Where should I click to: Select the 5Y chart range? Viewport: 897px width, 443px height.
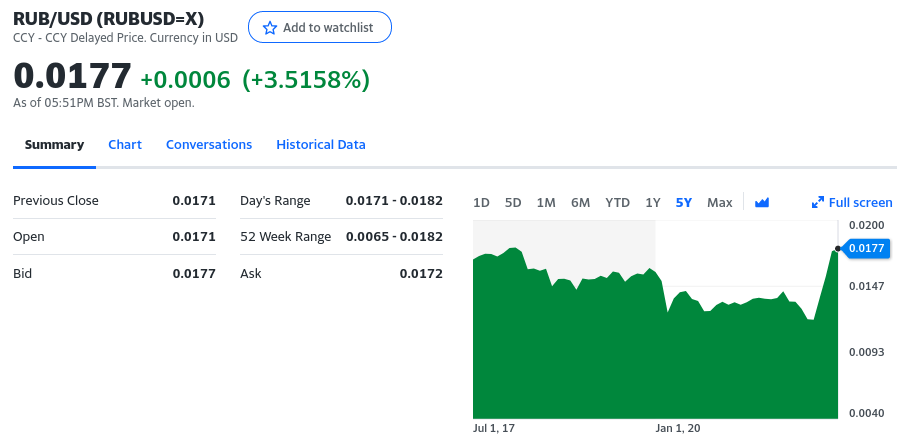click(x=684, y=203)
